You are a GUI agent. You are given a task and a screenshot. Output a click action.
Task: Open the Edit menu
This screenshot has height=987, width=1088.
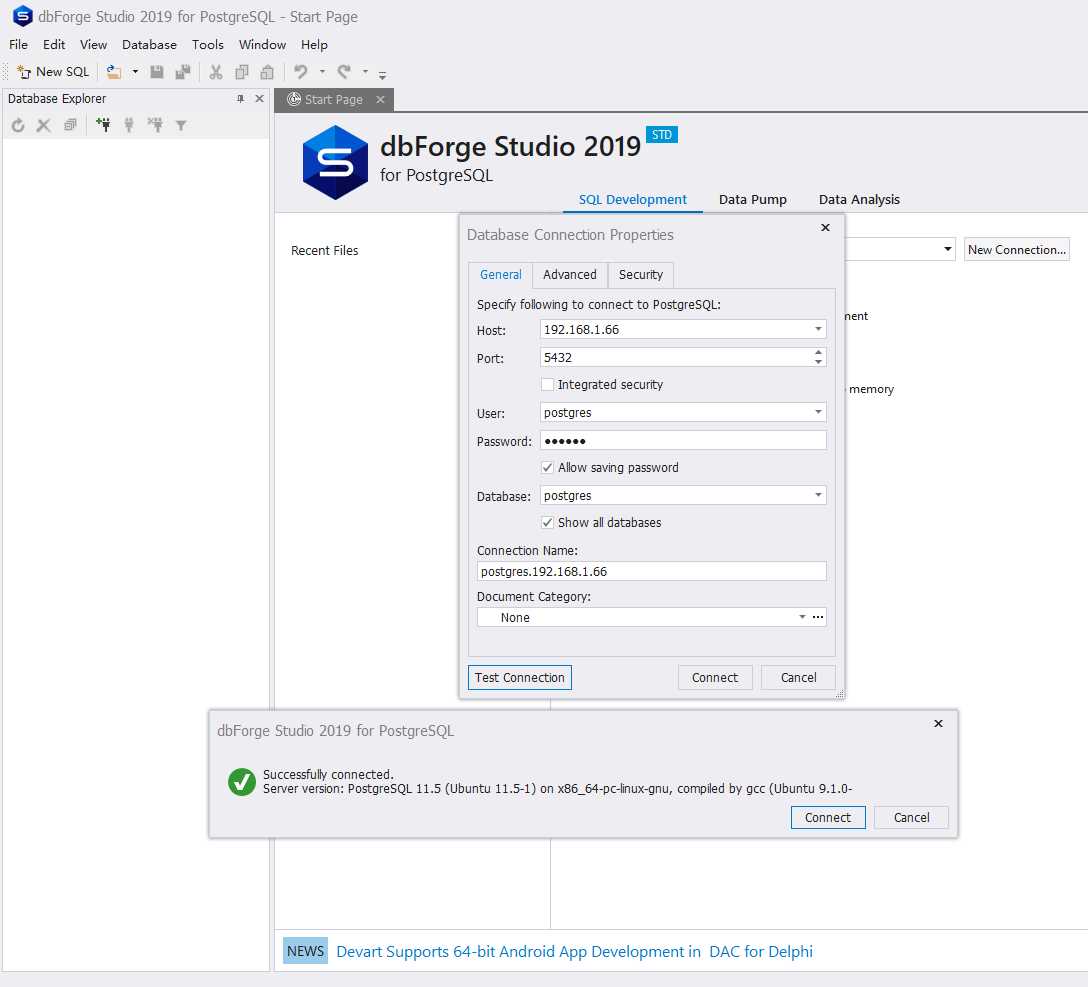[54, 44]
